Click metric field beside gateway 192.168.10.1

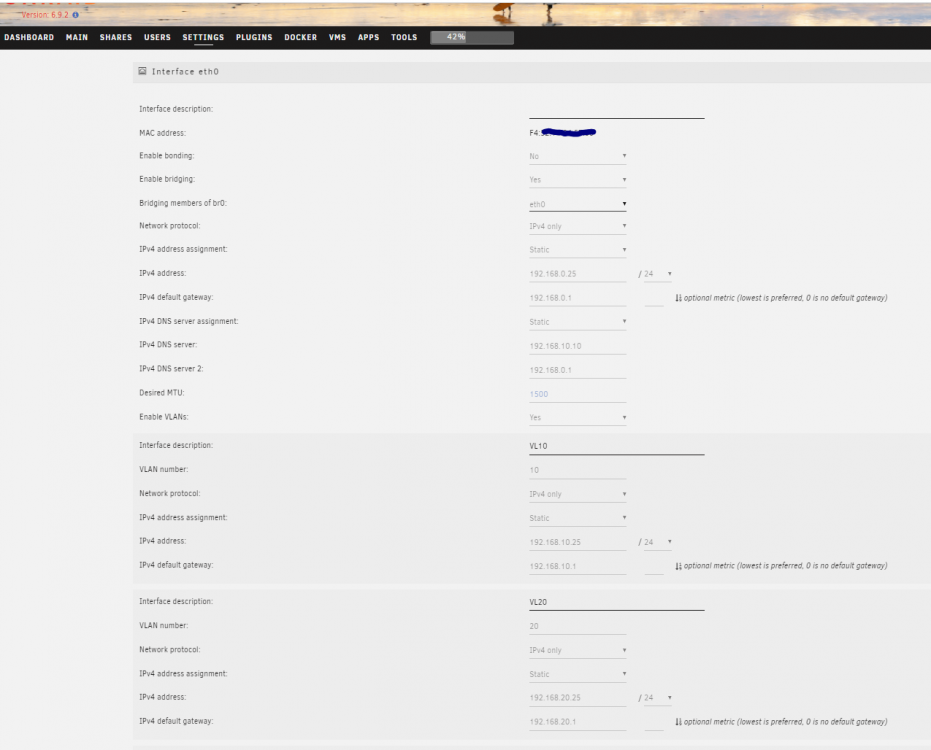click(x=654, y=567)
